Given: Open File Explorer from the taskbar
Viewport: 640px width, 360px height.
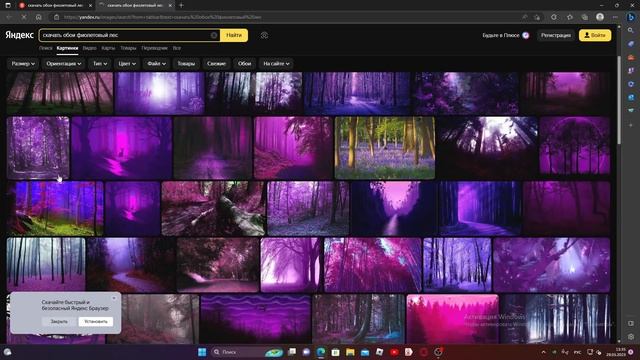Looking at the screenshot, I should tap(350, 352).
